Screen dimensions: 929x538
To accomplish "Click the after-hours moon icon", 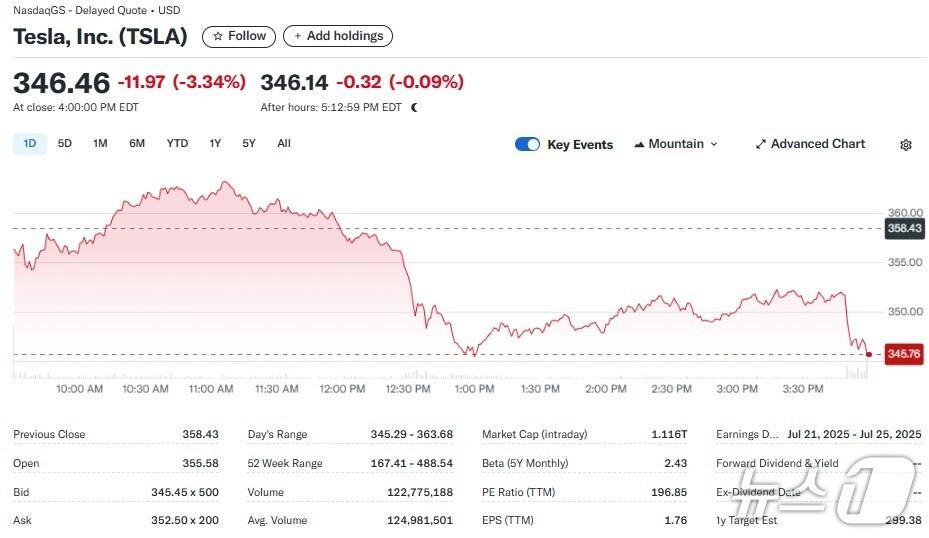I will point(414,107).
